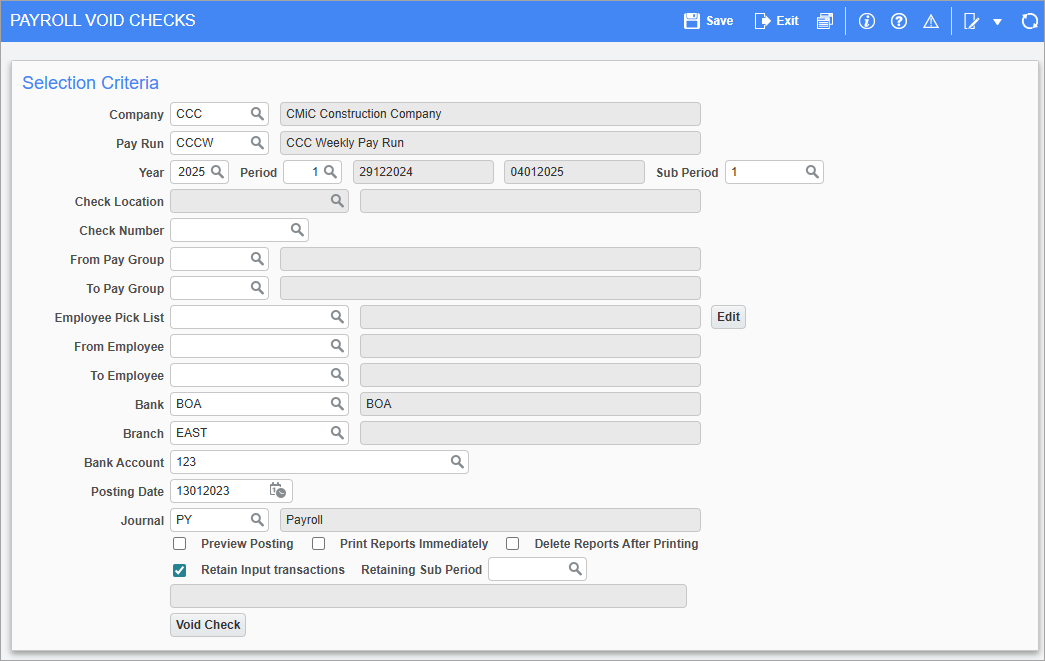1045x661 pixels.
Task: Click Exit in the top toolbar
Action: (x=776, y=20)
